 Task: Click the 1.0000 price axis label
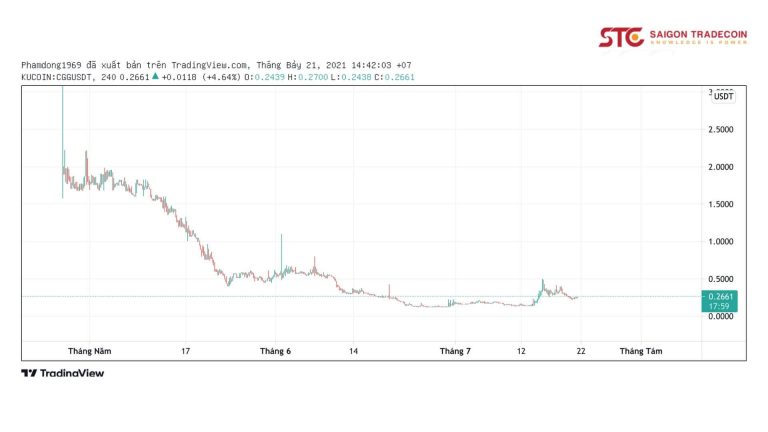pyautogui.click(x=722, y=242)
